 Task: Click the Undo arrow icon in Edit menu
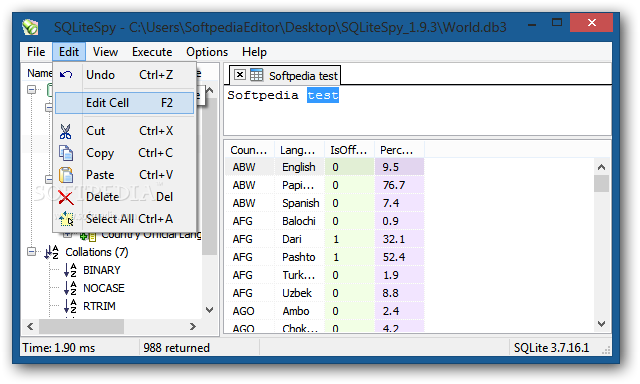pos(66,74)
